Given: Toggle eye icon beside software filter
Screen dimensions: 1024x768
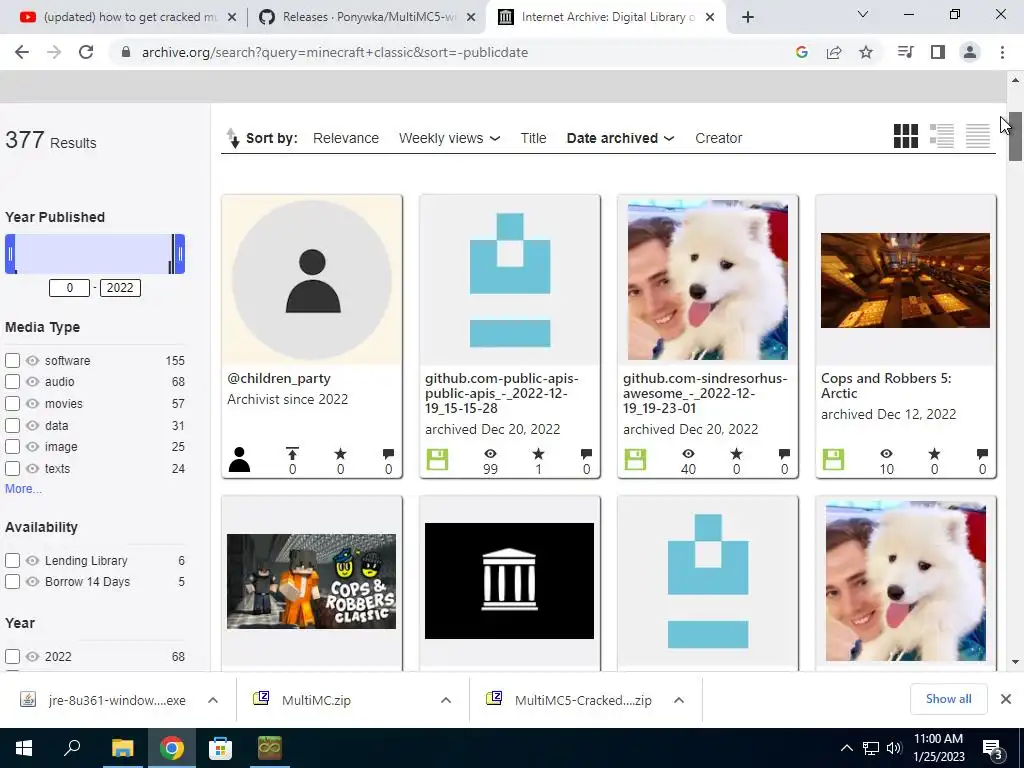Looking at the screenshot, I should [x=33, y=360].
